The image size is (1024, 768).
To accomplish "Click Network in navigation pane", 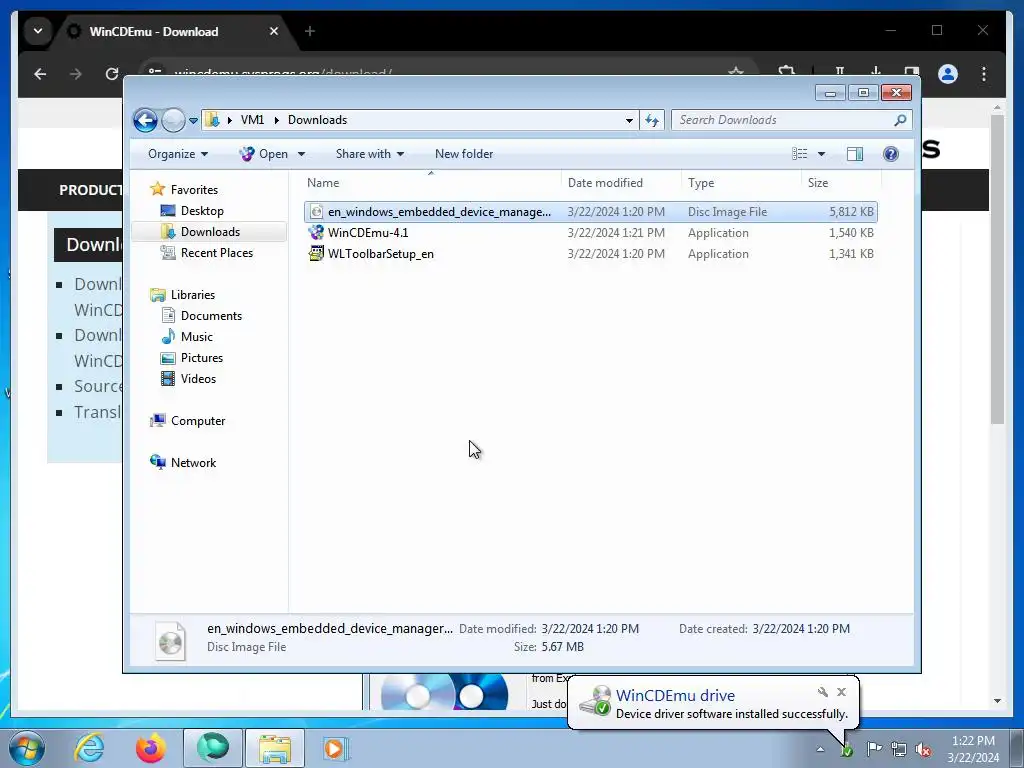I will pyautogui.click(x=193, y=463).
